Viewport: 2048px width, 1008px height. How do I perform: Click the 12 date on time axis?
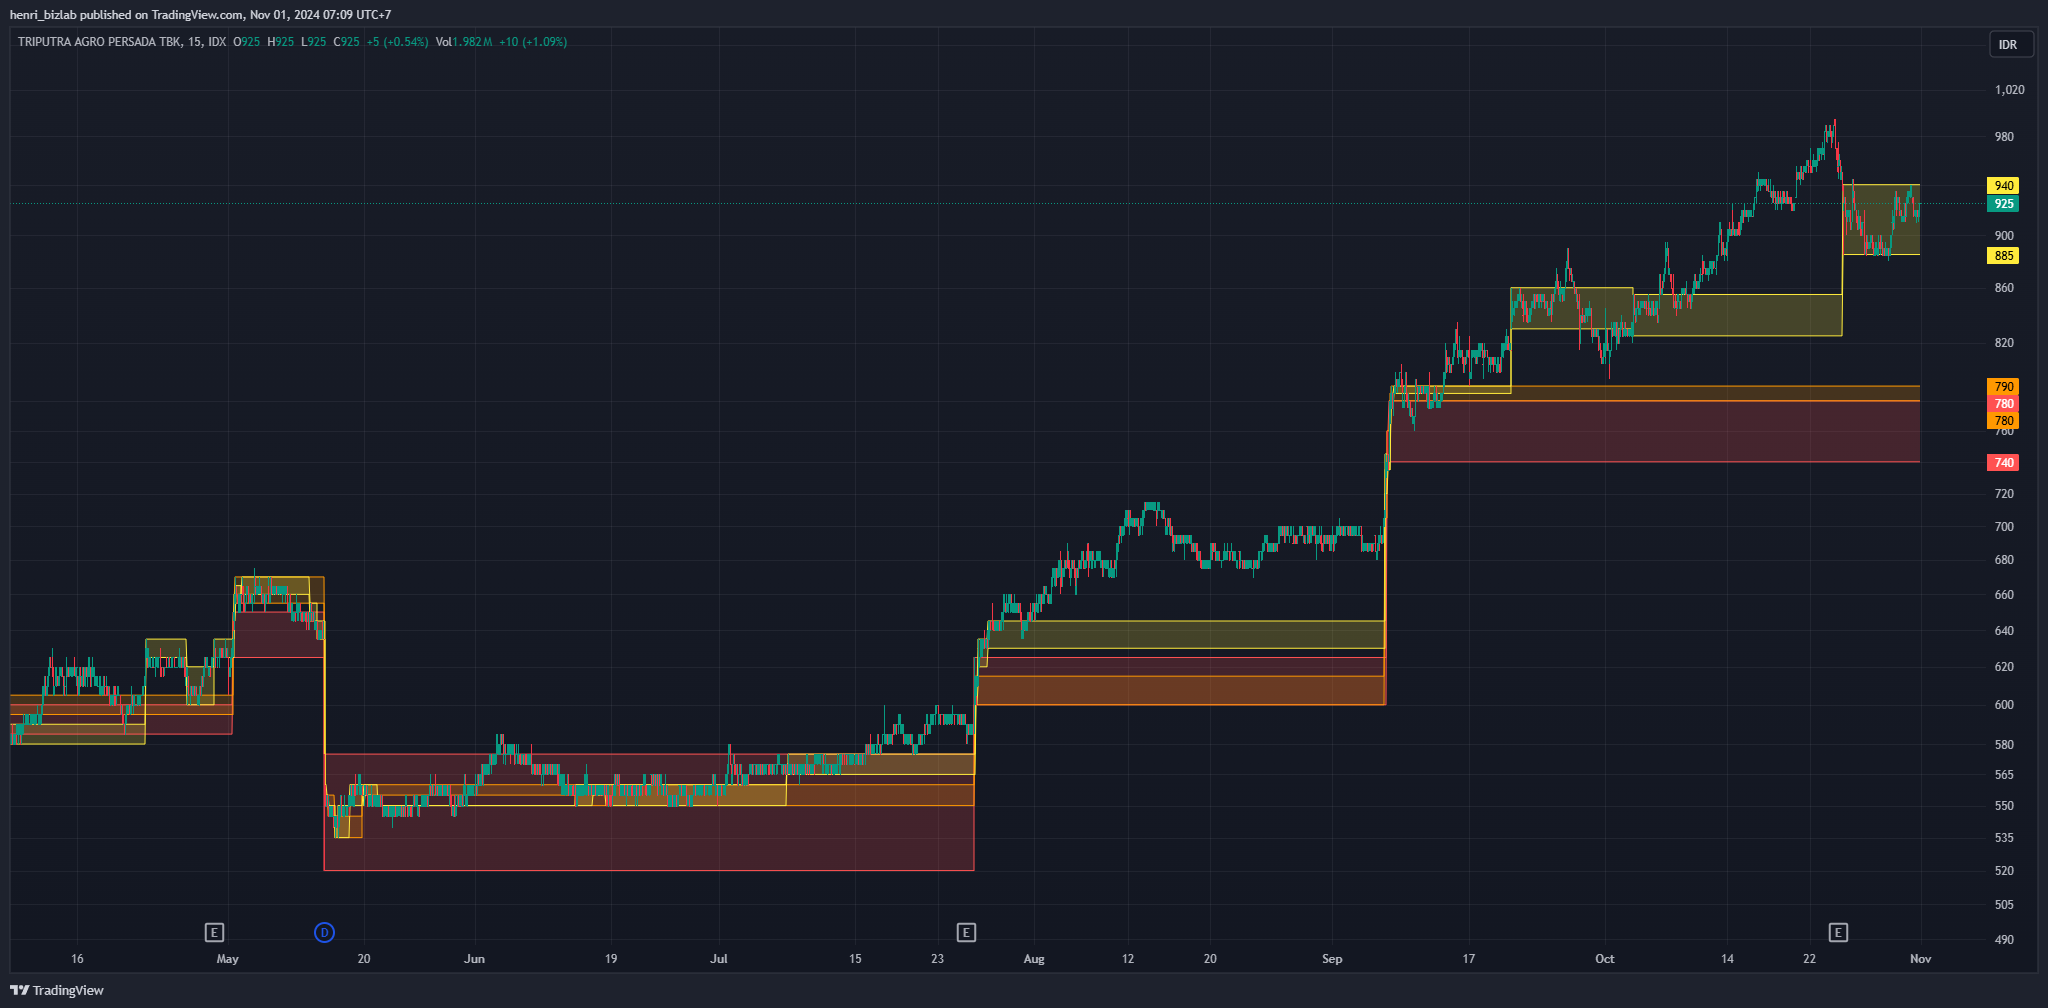click(x=1128, y=959)
